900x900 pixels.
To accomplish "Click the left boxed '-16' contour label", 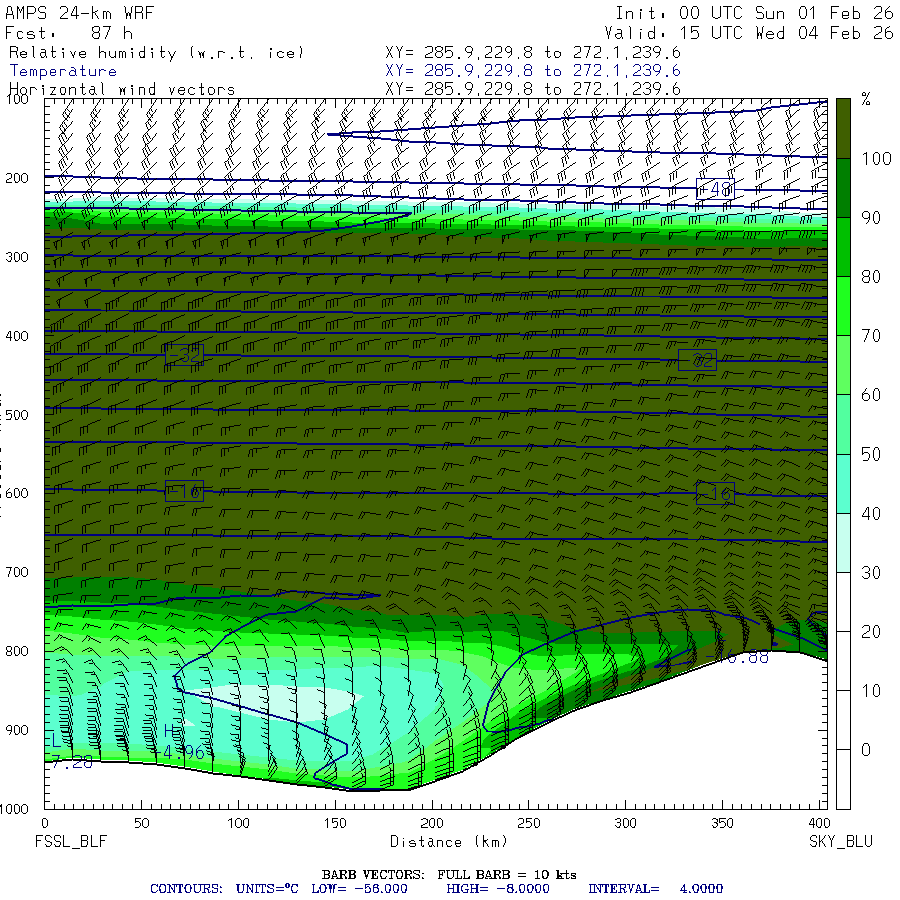I will pyautogui.click(x=184, y=491).
